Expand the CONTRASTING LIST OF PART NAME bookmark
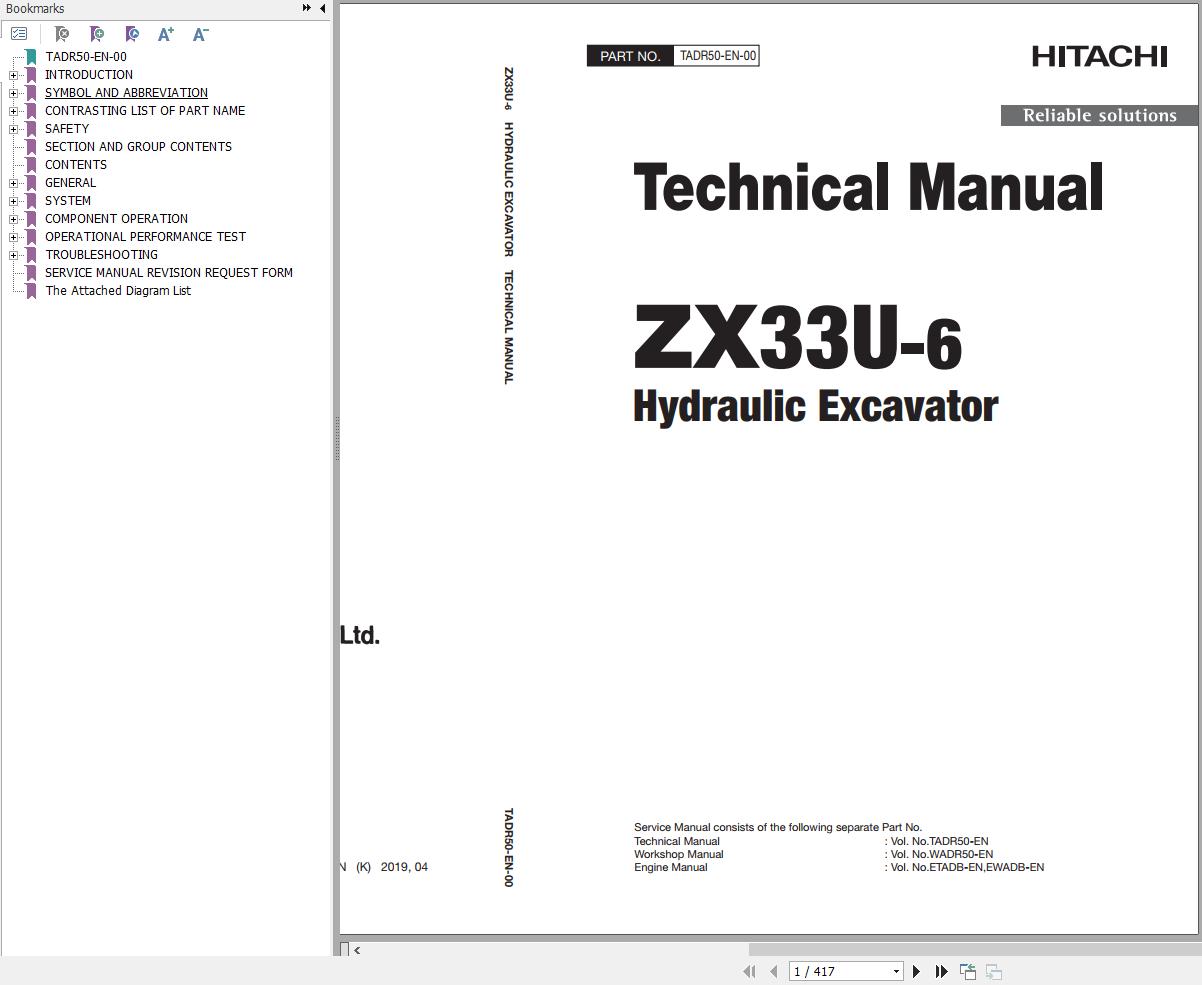1202x985 pixels. click(13, 111)
